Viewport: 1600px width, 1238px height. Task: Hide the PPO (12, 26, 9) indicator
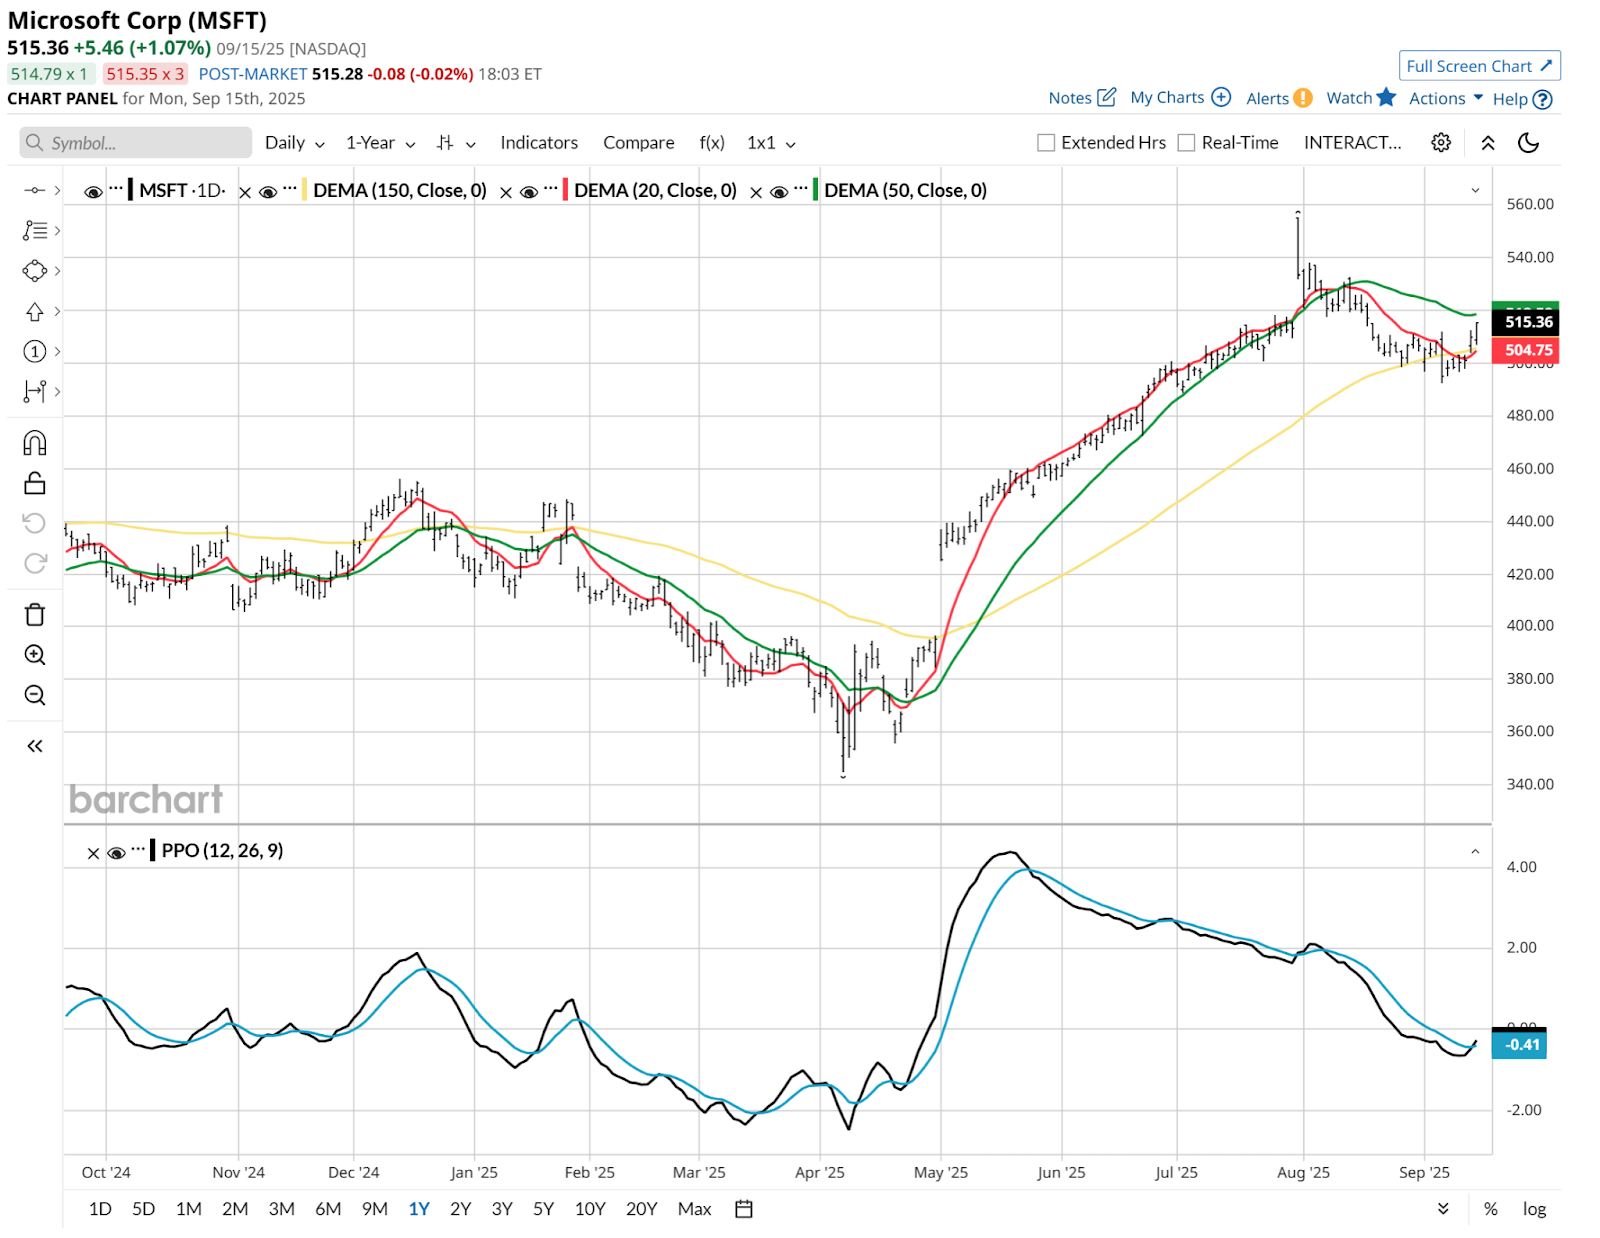(116, 853)
